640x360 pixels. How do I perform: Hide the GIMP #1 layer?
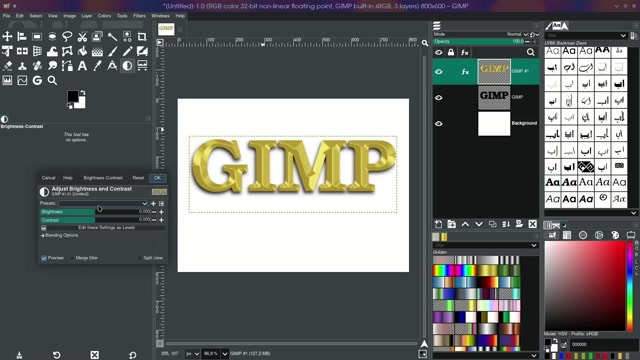coord(439,71)
